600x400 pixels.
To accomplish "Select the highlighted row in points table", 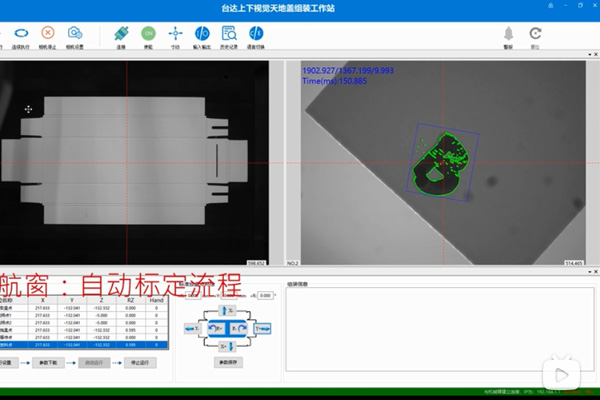I will pyautogui.click(x=84, y=345).
